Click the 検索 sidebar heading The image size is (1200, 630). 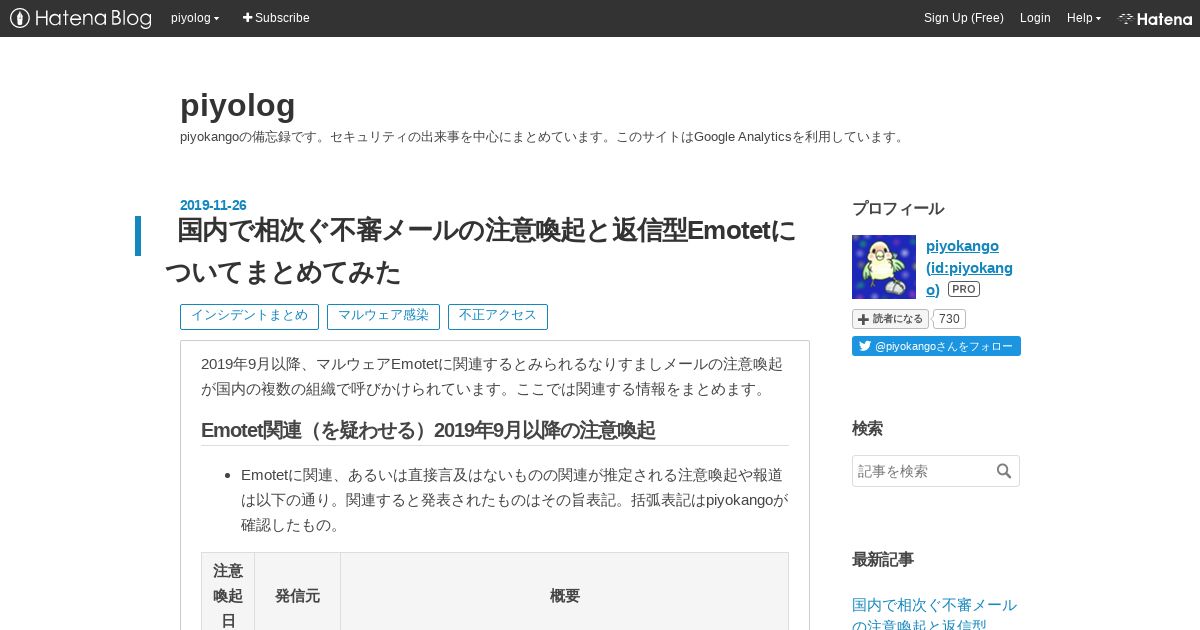click(867, 429)
